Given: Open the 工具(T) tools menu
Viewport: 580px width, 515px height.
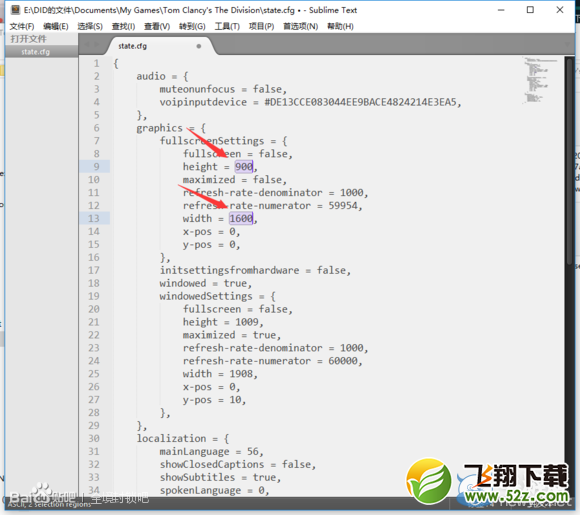Looking at the screenshot, I should [x=227, y=26].
